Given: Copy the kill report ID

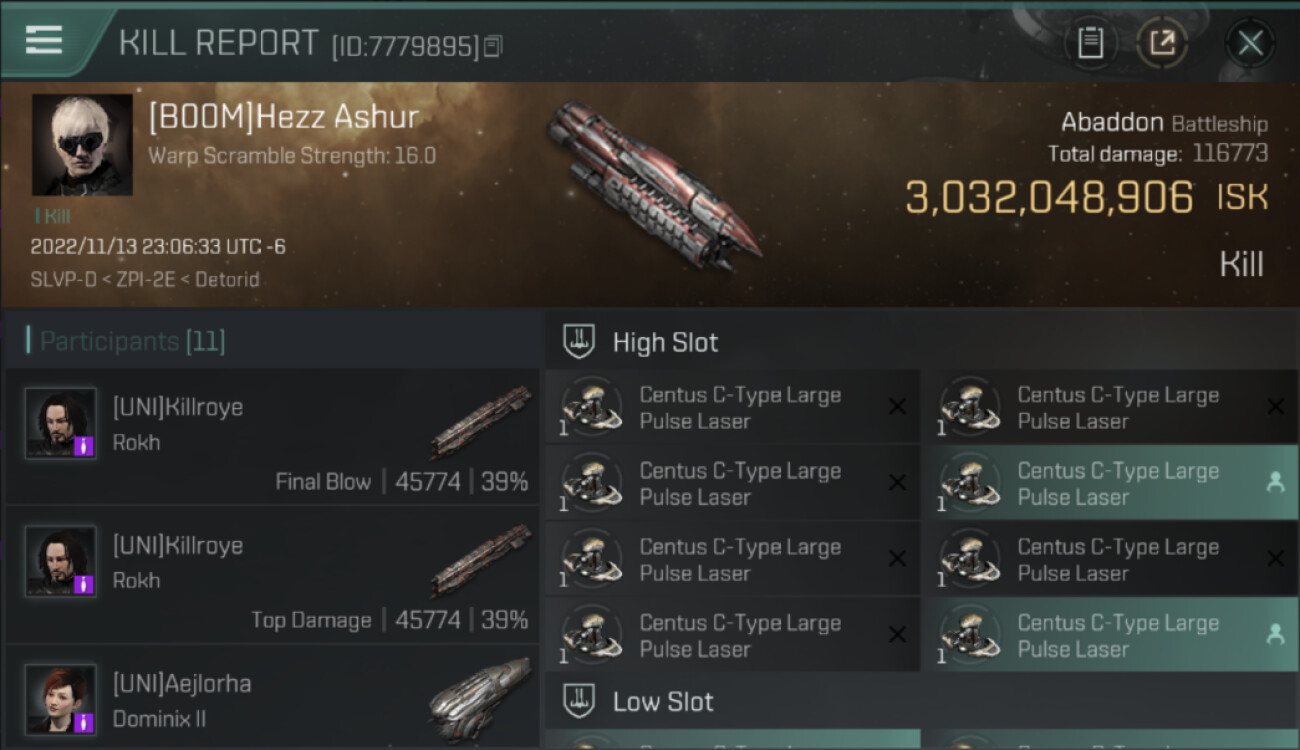Looking at the screenshot, I should click(x=492, y=46).
